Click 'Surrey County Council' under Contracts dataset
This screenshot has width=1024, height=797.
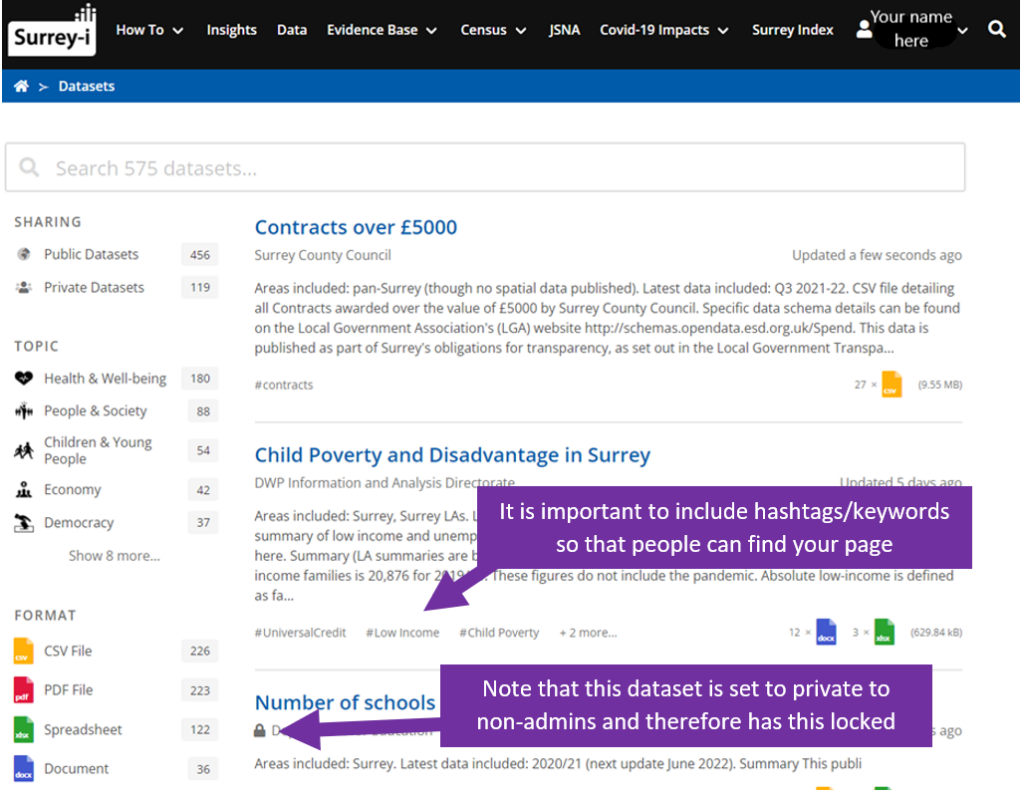pyautogui.click(x=323, y=255)
